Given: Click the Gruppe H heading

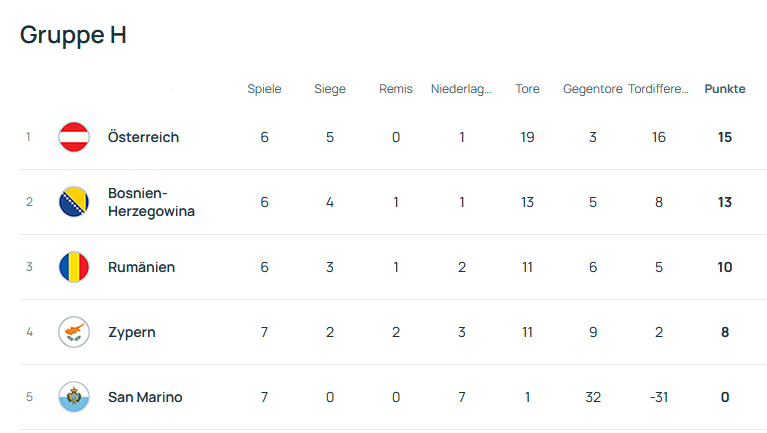Looking at the screenshot, I should click(x=73, y=35).
